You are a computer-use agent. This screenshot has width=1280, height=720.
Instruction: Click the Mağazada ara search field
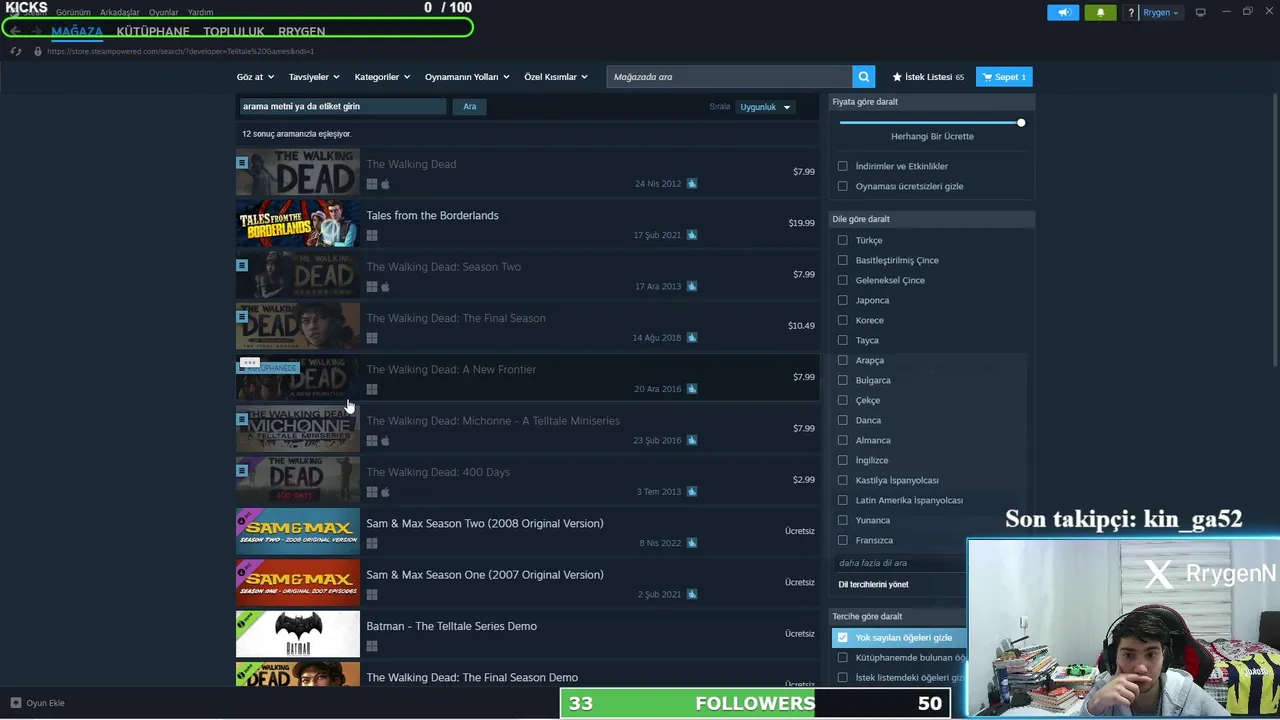pos(729,76)
